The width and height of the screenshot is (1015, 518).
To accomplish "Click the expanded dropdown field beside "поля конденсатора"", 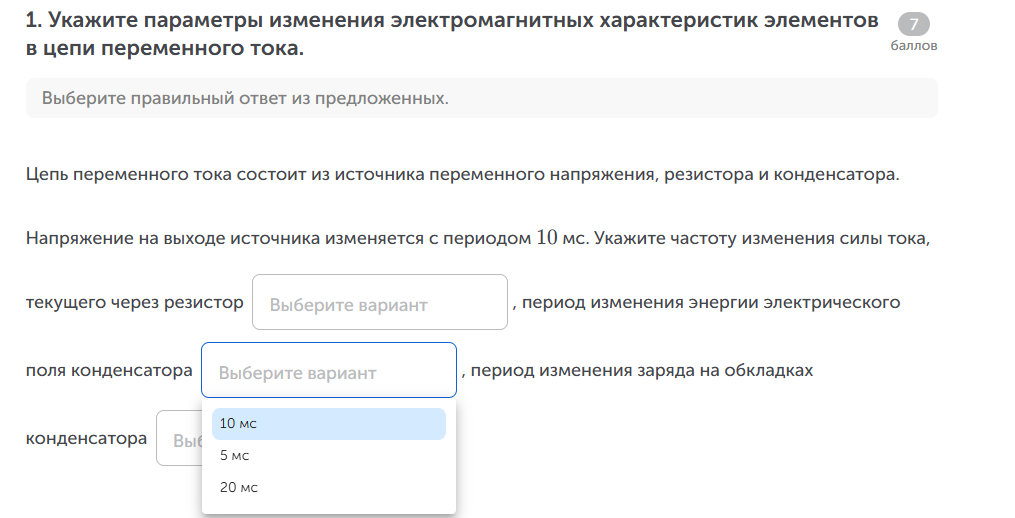I will [x=328, y=371].
